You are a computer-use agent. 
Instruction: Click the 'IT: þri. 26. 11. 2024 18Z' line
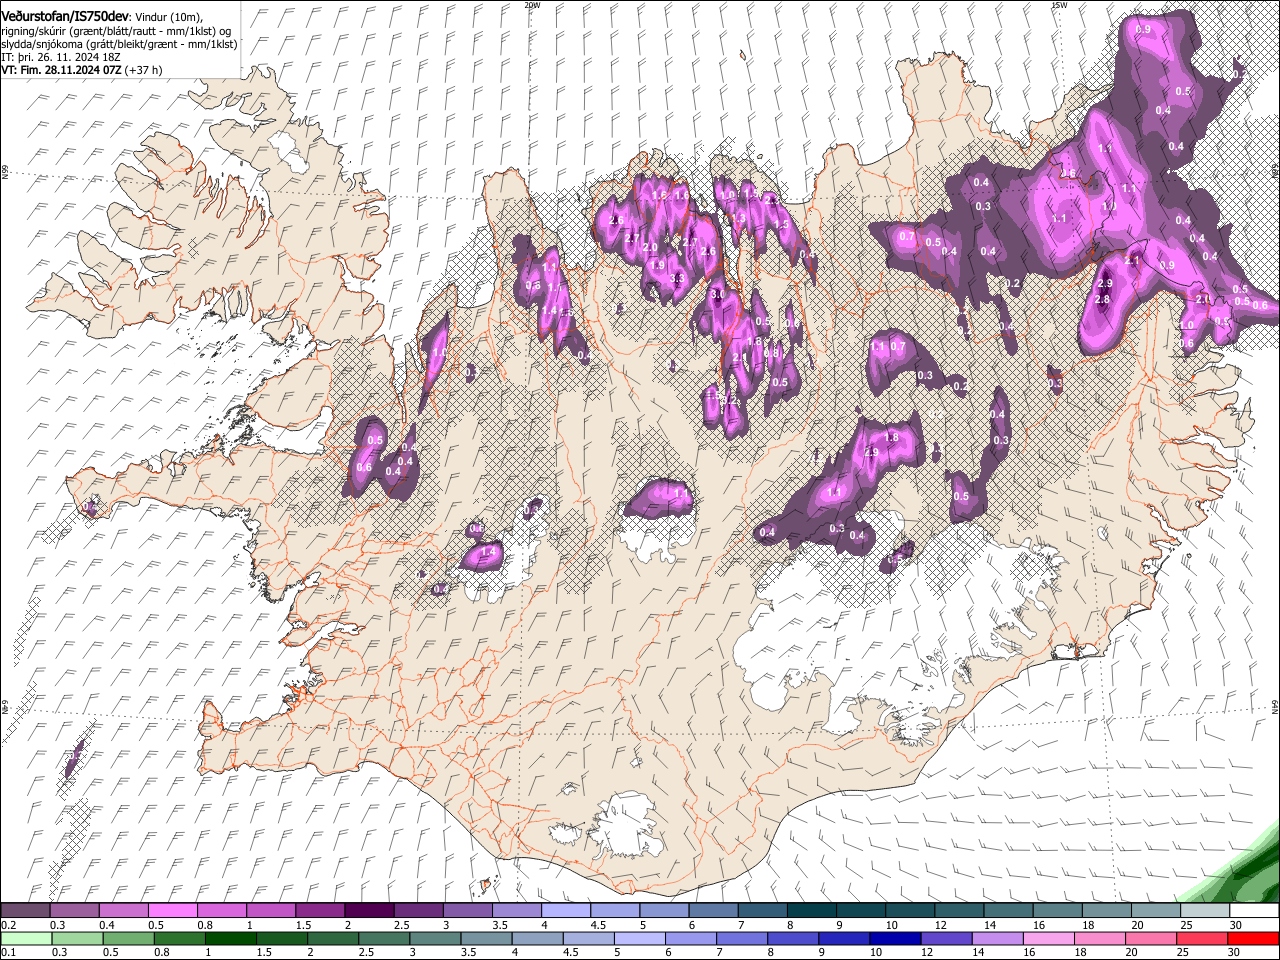click(x=63, y=57)
